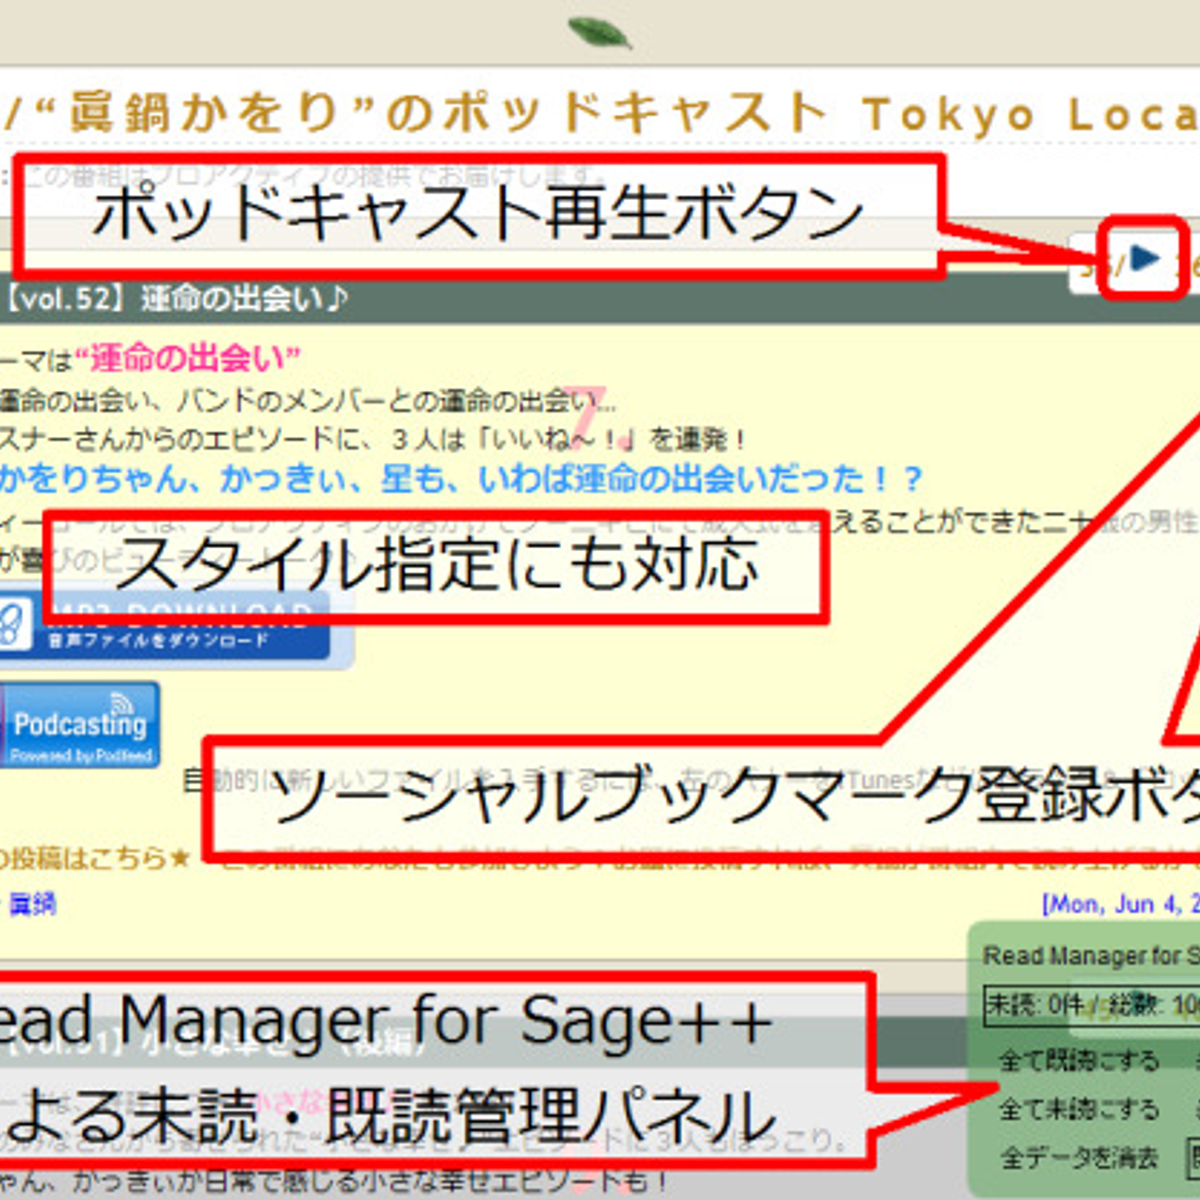This screenshot has height=1200, width=1200.
Task: Click 全データを消去 in Read Manager panel
Action: point(1078,1158)
